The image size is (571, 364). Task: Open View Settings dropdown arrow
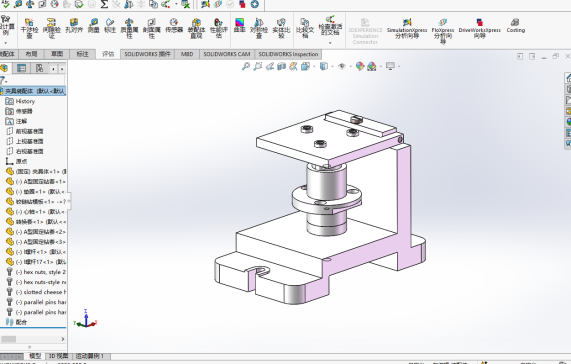coord(399,67)
